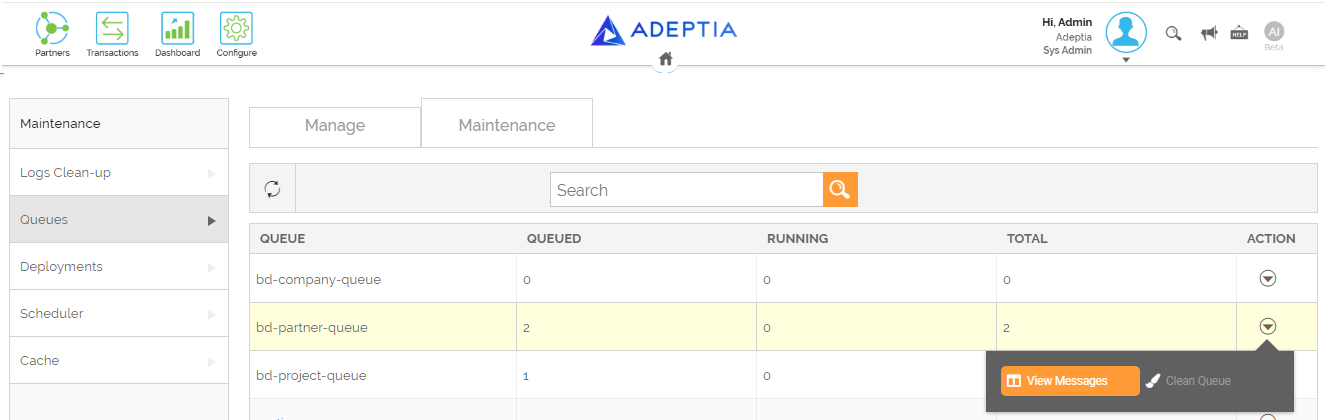Viewport: 1325px width, 420px height.
Task: Open the Transactions icon
Action: (112, 28)
